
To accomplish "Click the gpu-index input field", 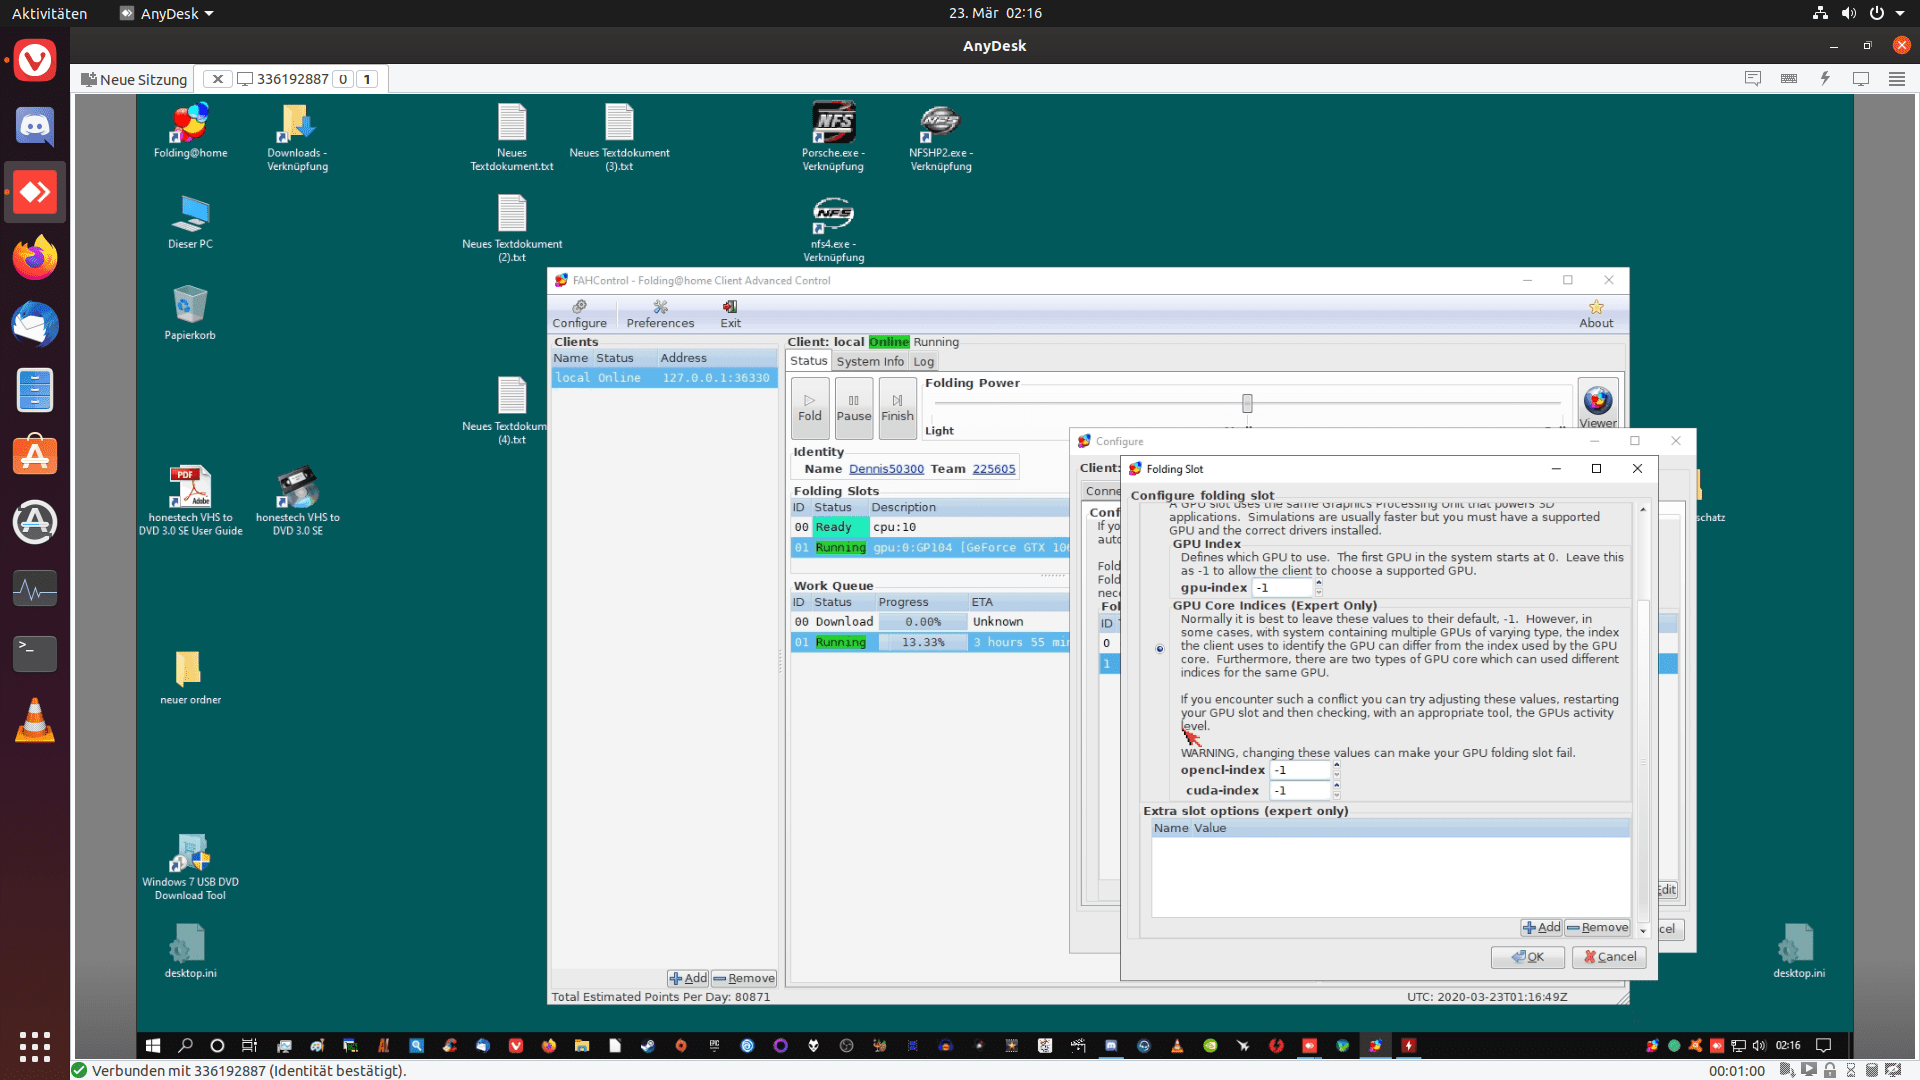I will (x=1284, y=588).
